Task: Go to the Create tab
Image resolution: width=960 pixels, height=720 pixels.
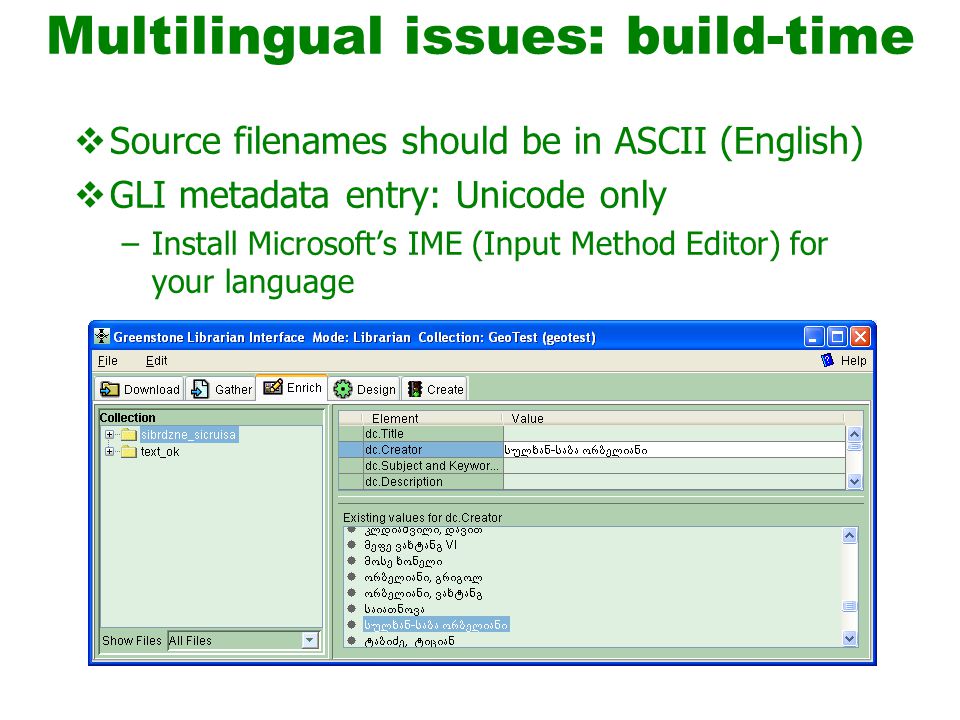Action: [435, 389]
